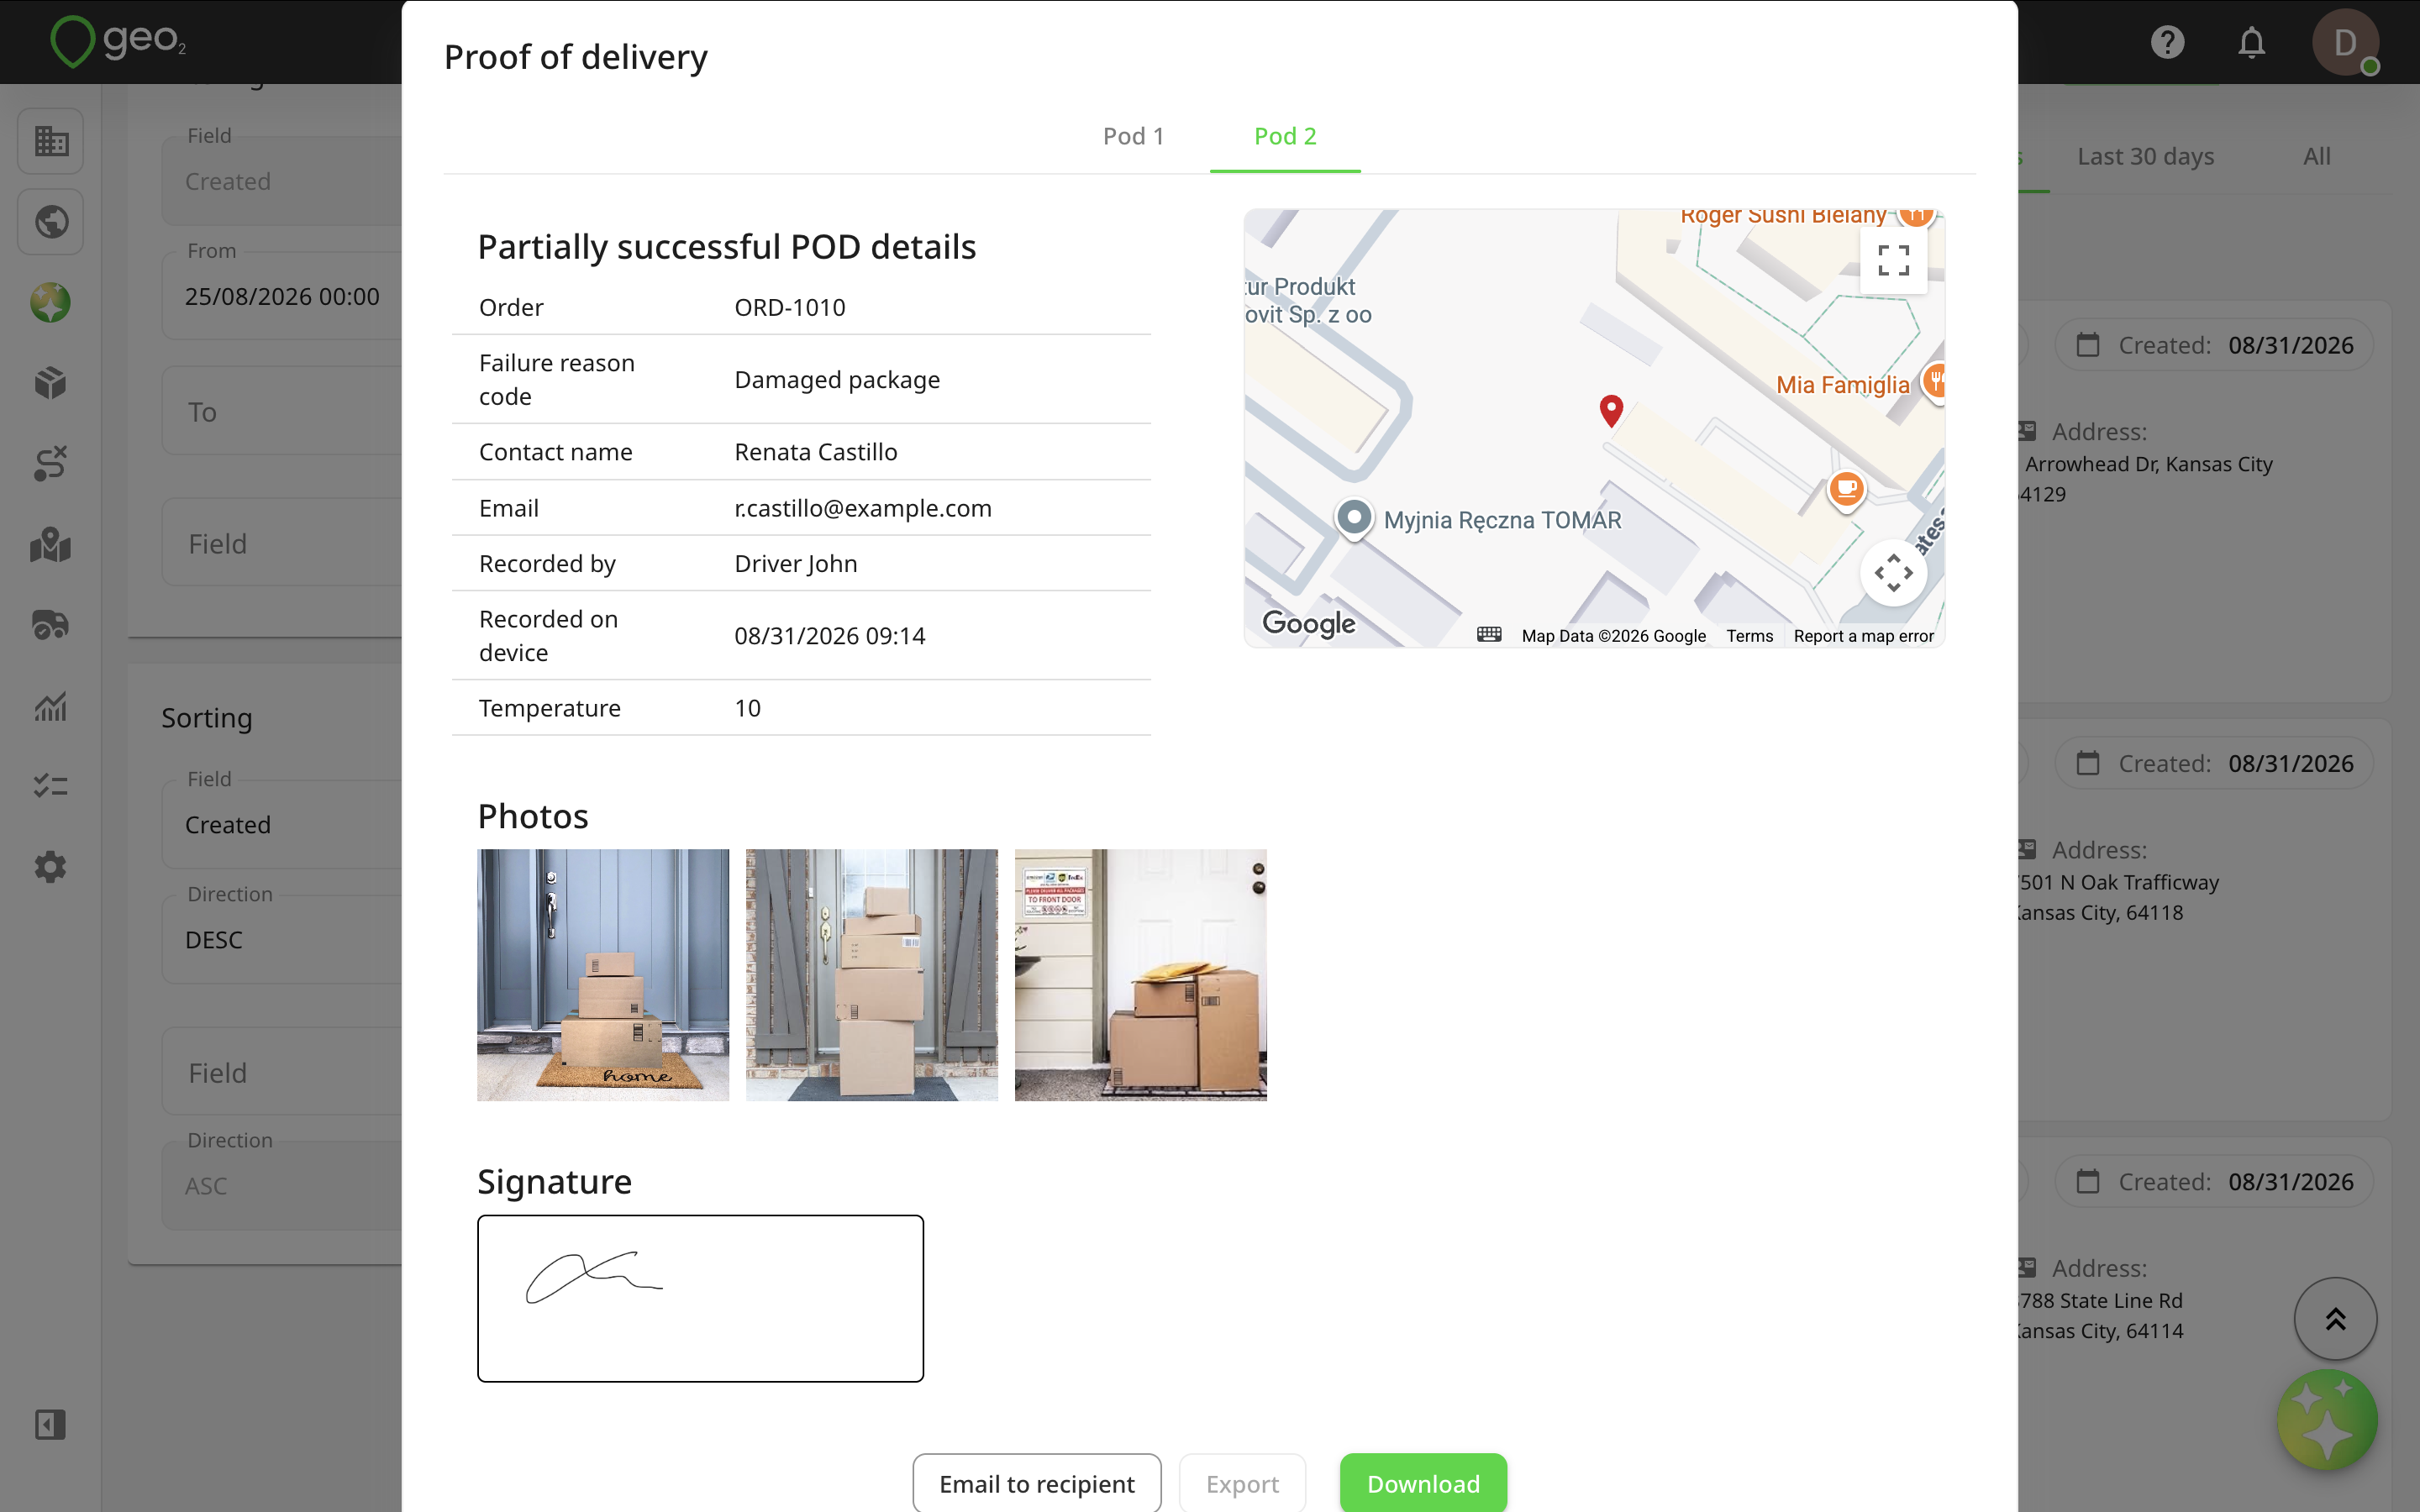Open the map marker sidebar icon
Viewport: 2420px width, 1512px height.
coord(50,545)
